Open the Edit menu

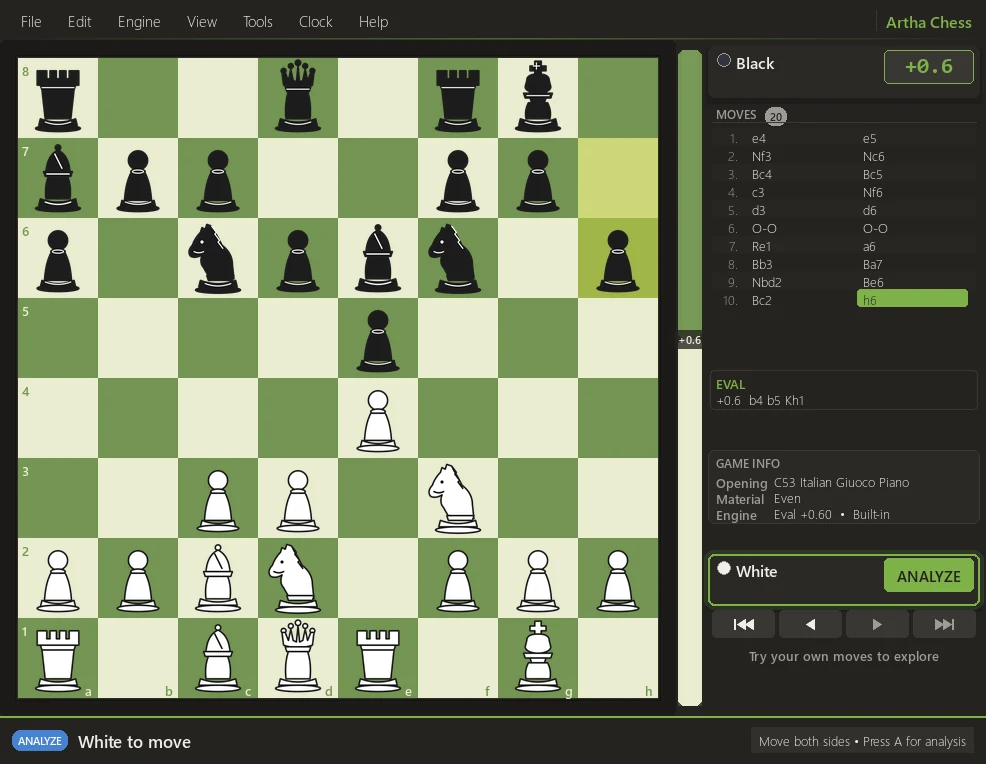coord(79,22)
